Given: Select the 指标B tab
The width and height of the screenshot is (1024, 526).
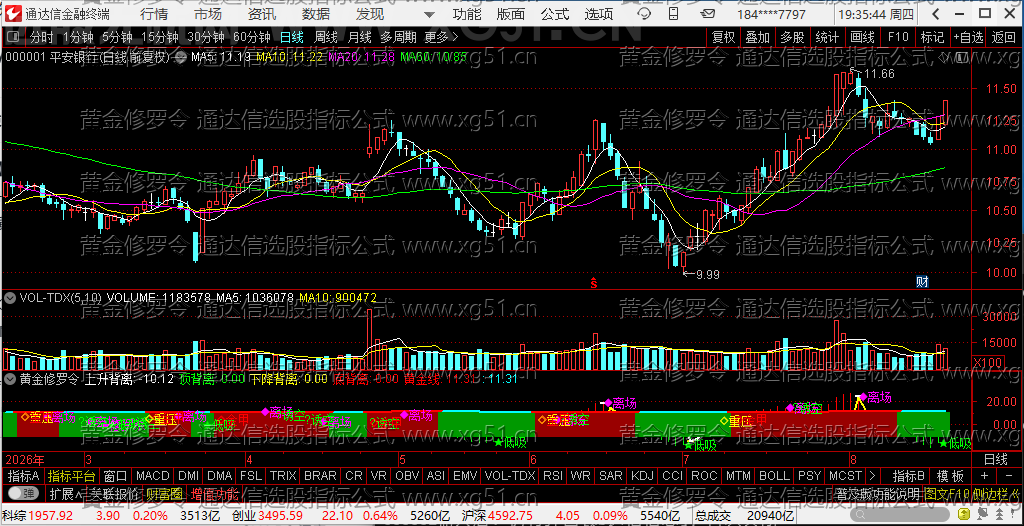Looking at the screenshot, I should [x=908, y=476].
